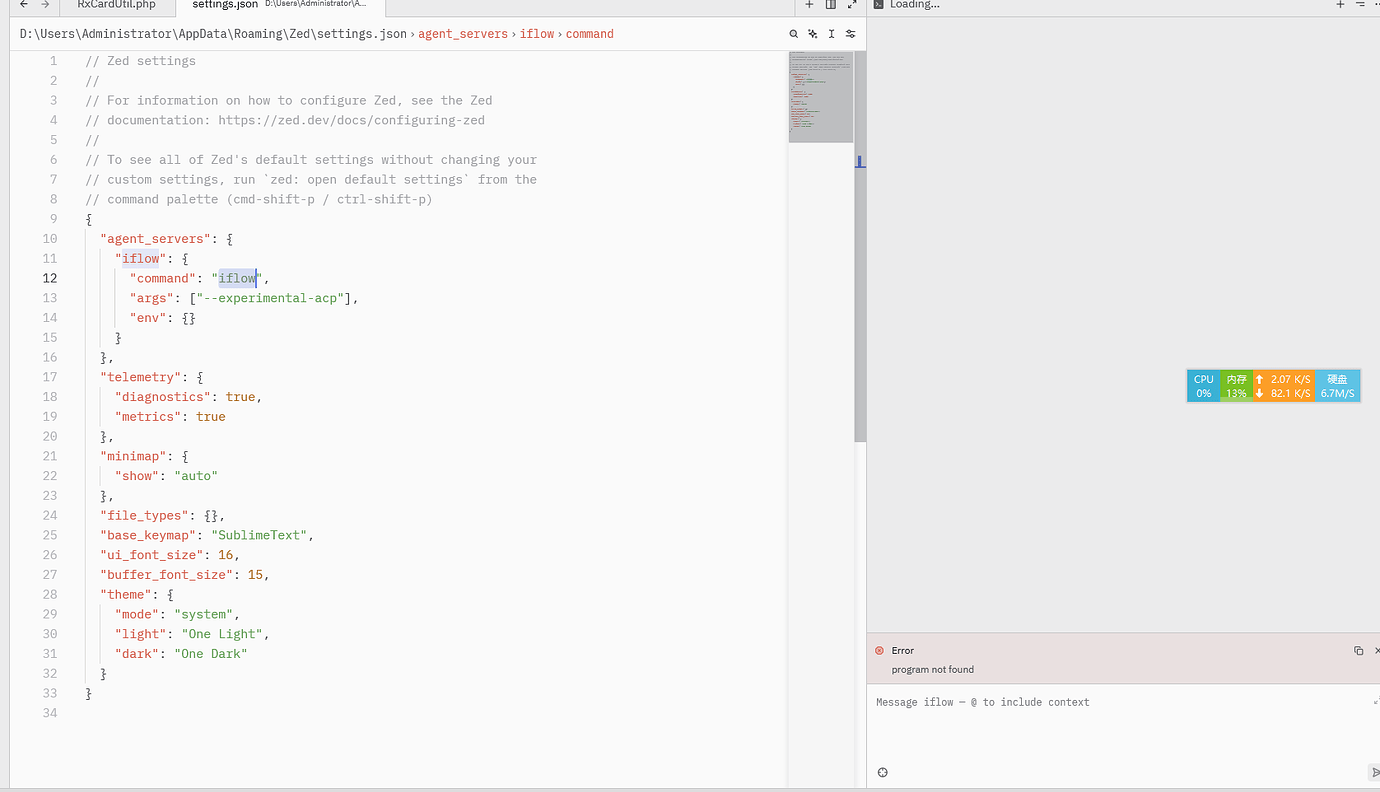Switch to the RxCardUtil.php tab

click(116, 5)
